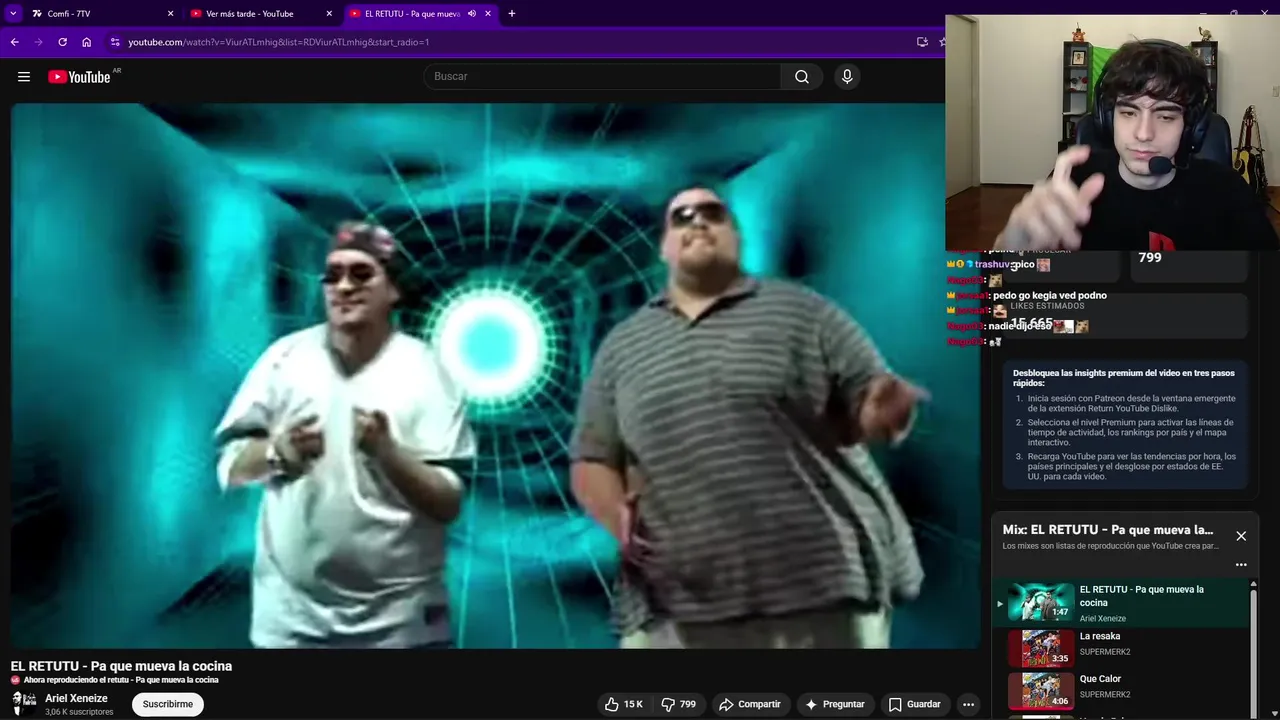
Task: Click the Ariel Xeneize channel avatar
Action: pos(24,703)
